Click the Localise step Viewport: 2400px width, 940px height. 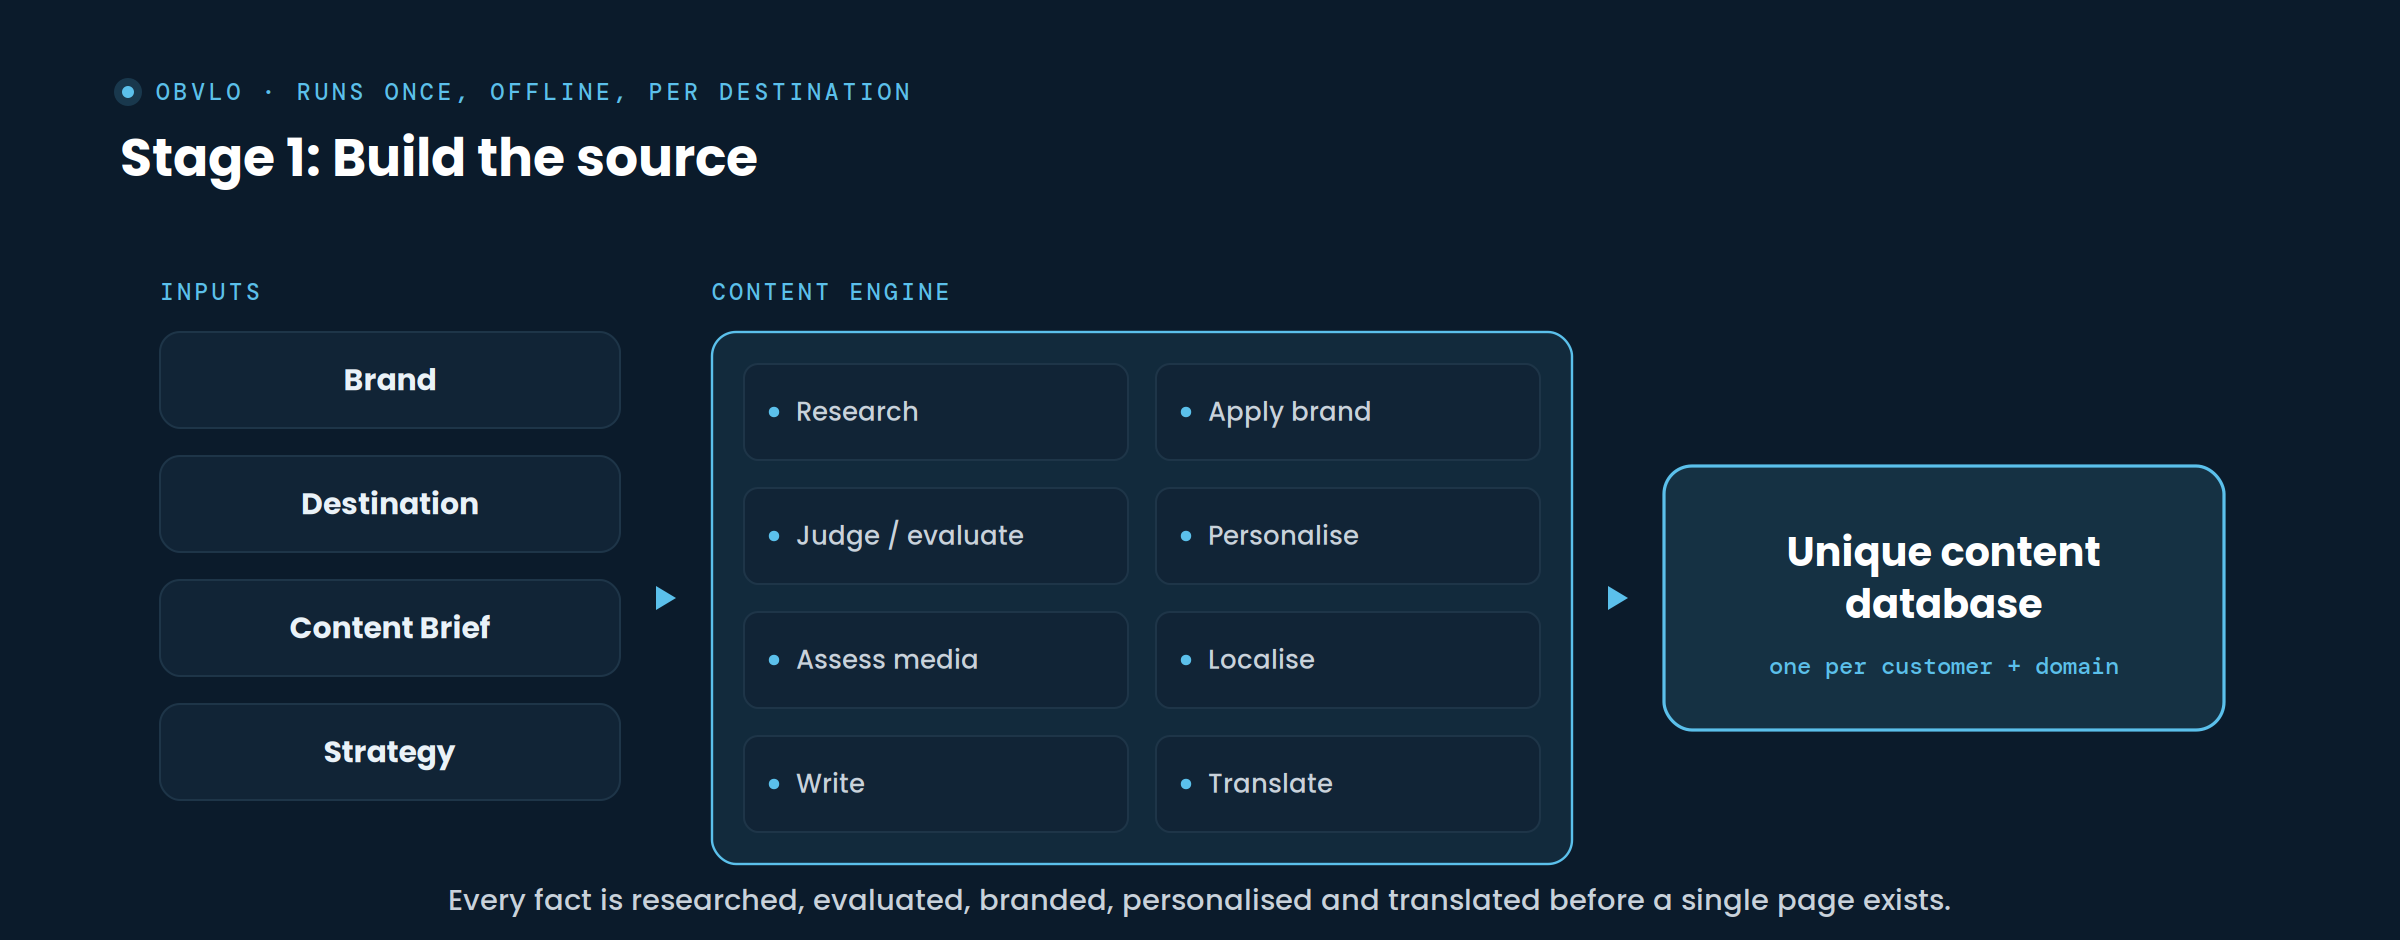[x=1348, y=660]
